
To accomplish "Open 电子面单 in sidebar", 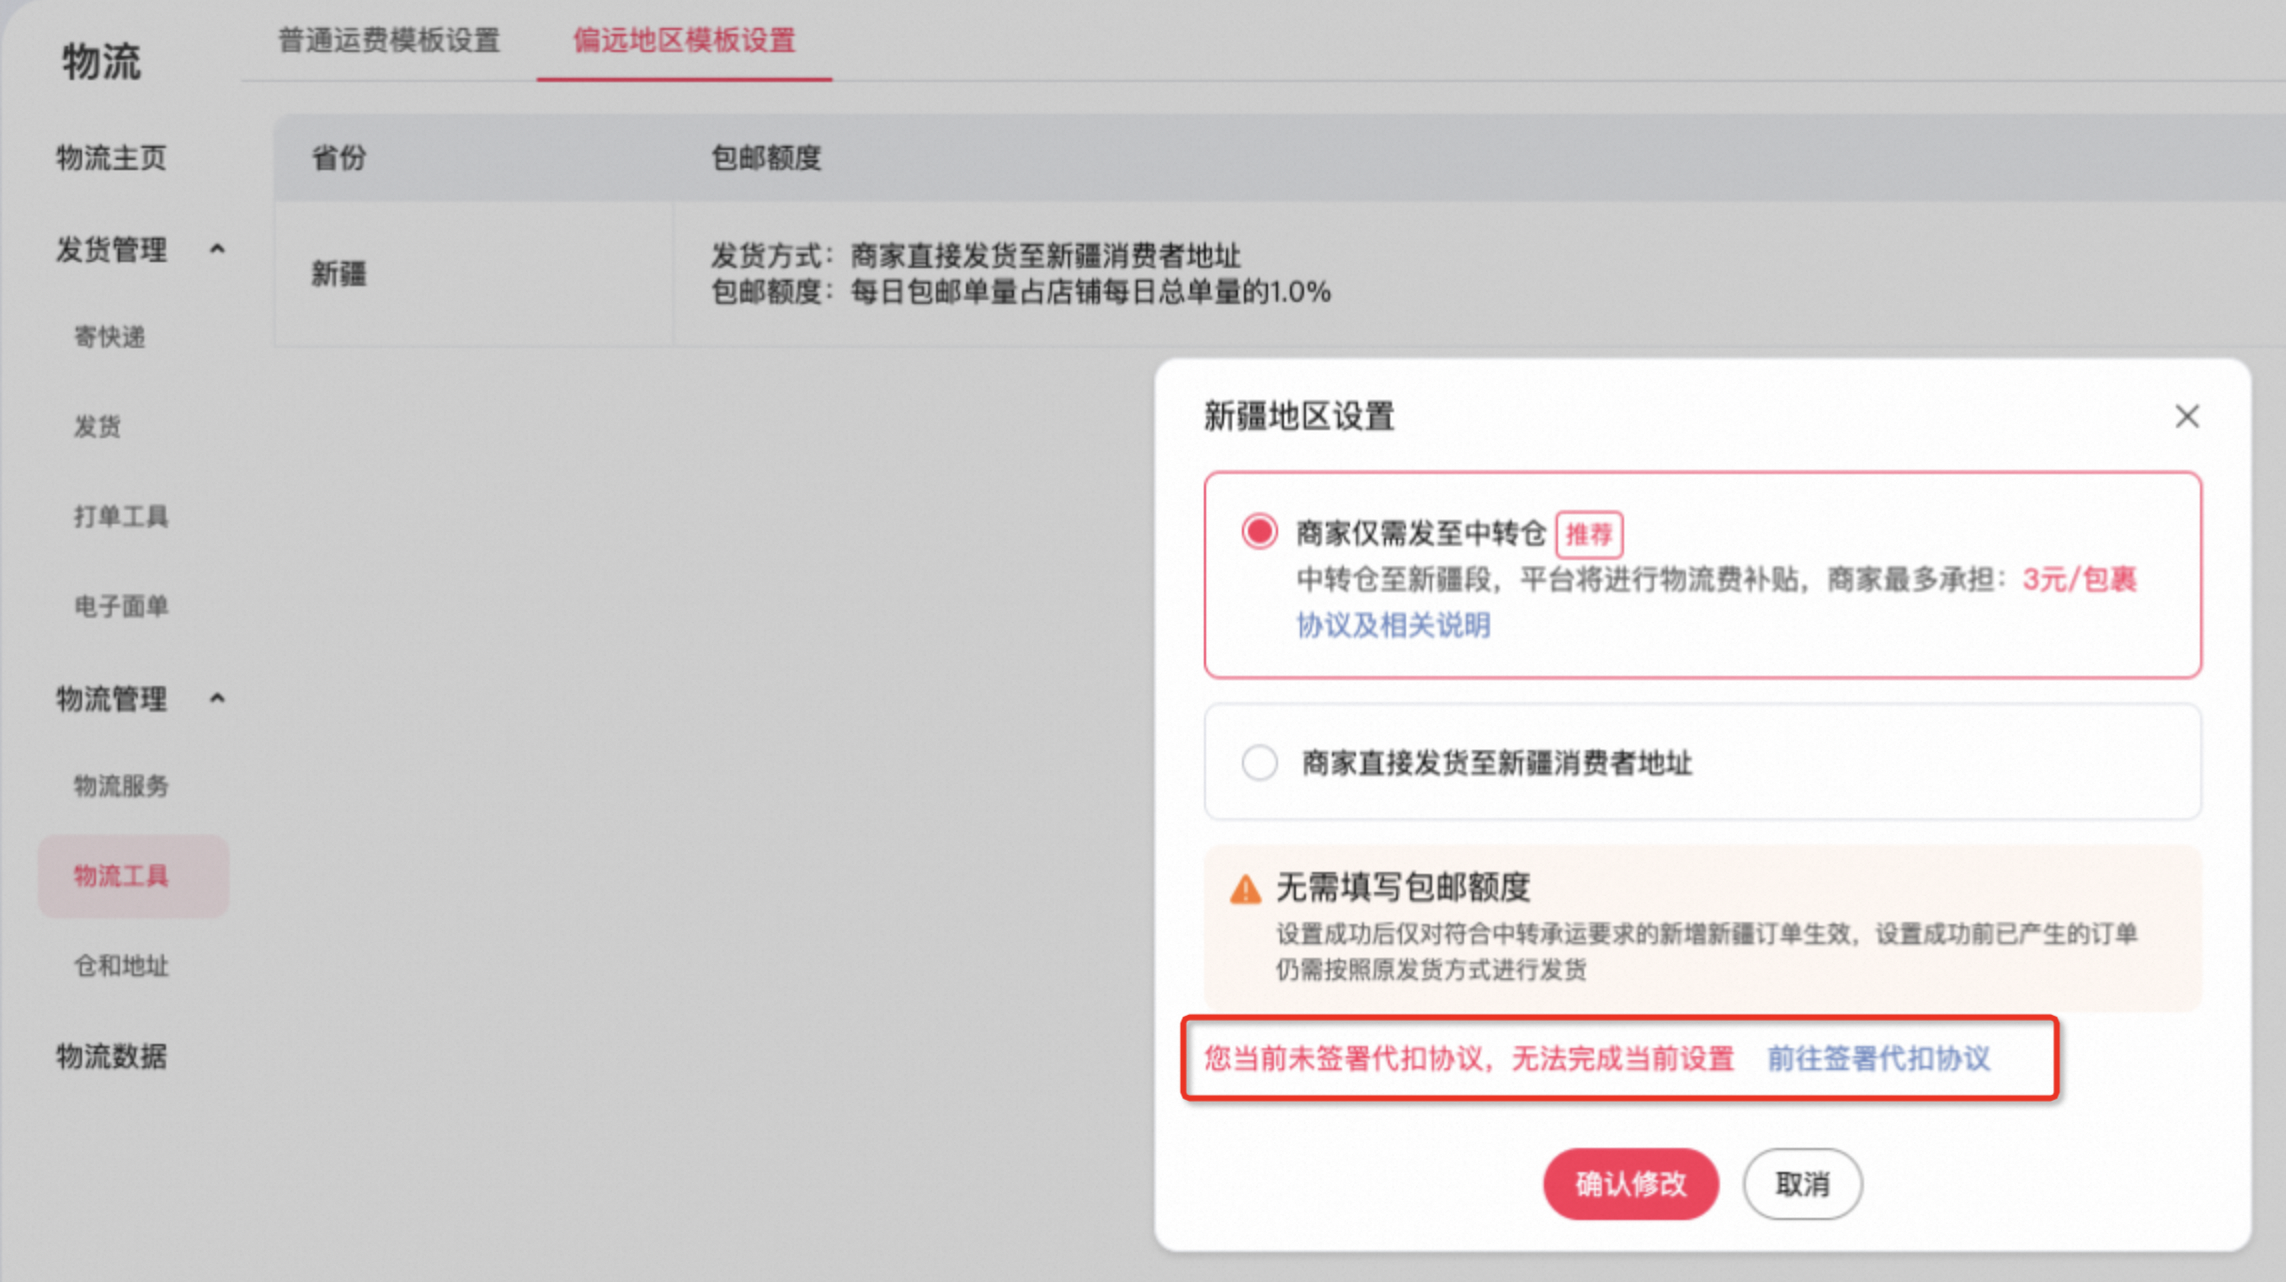I will (x=121, y=606).
